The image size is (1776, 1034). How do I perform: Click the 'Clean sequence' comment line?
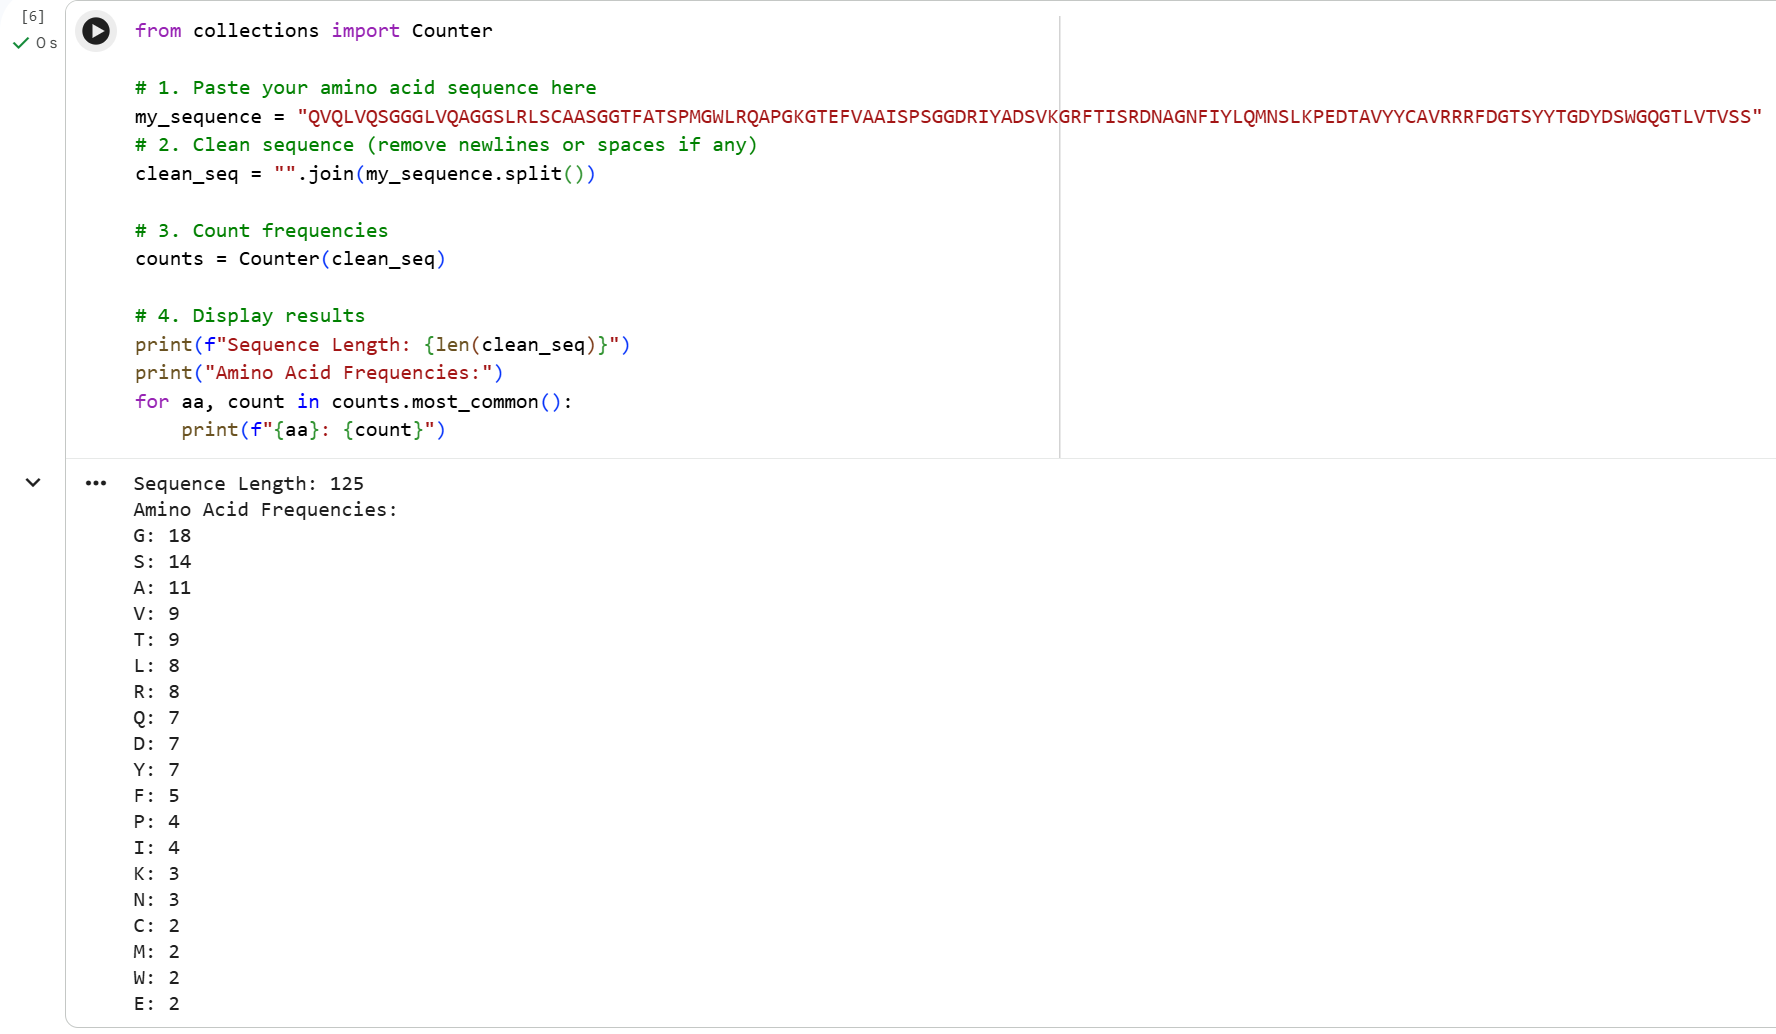click(446, 145)
